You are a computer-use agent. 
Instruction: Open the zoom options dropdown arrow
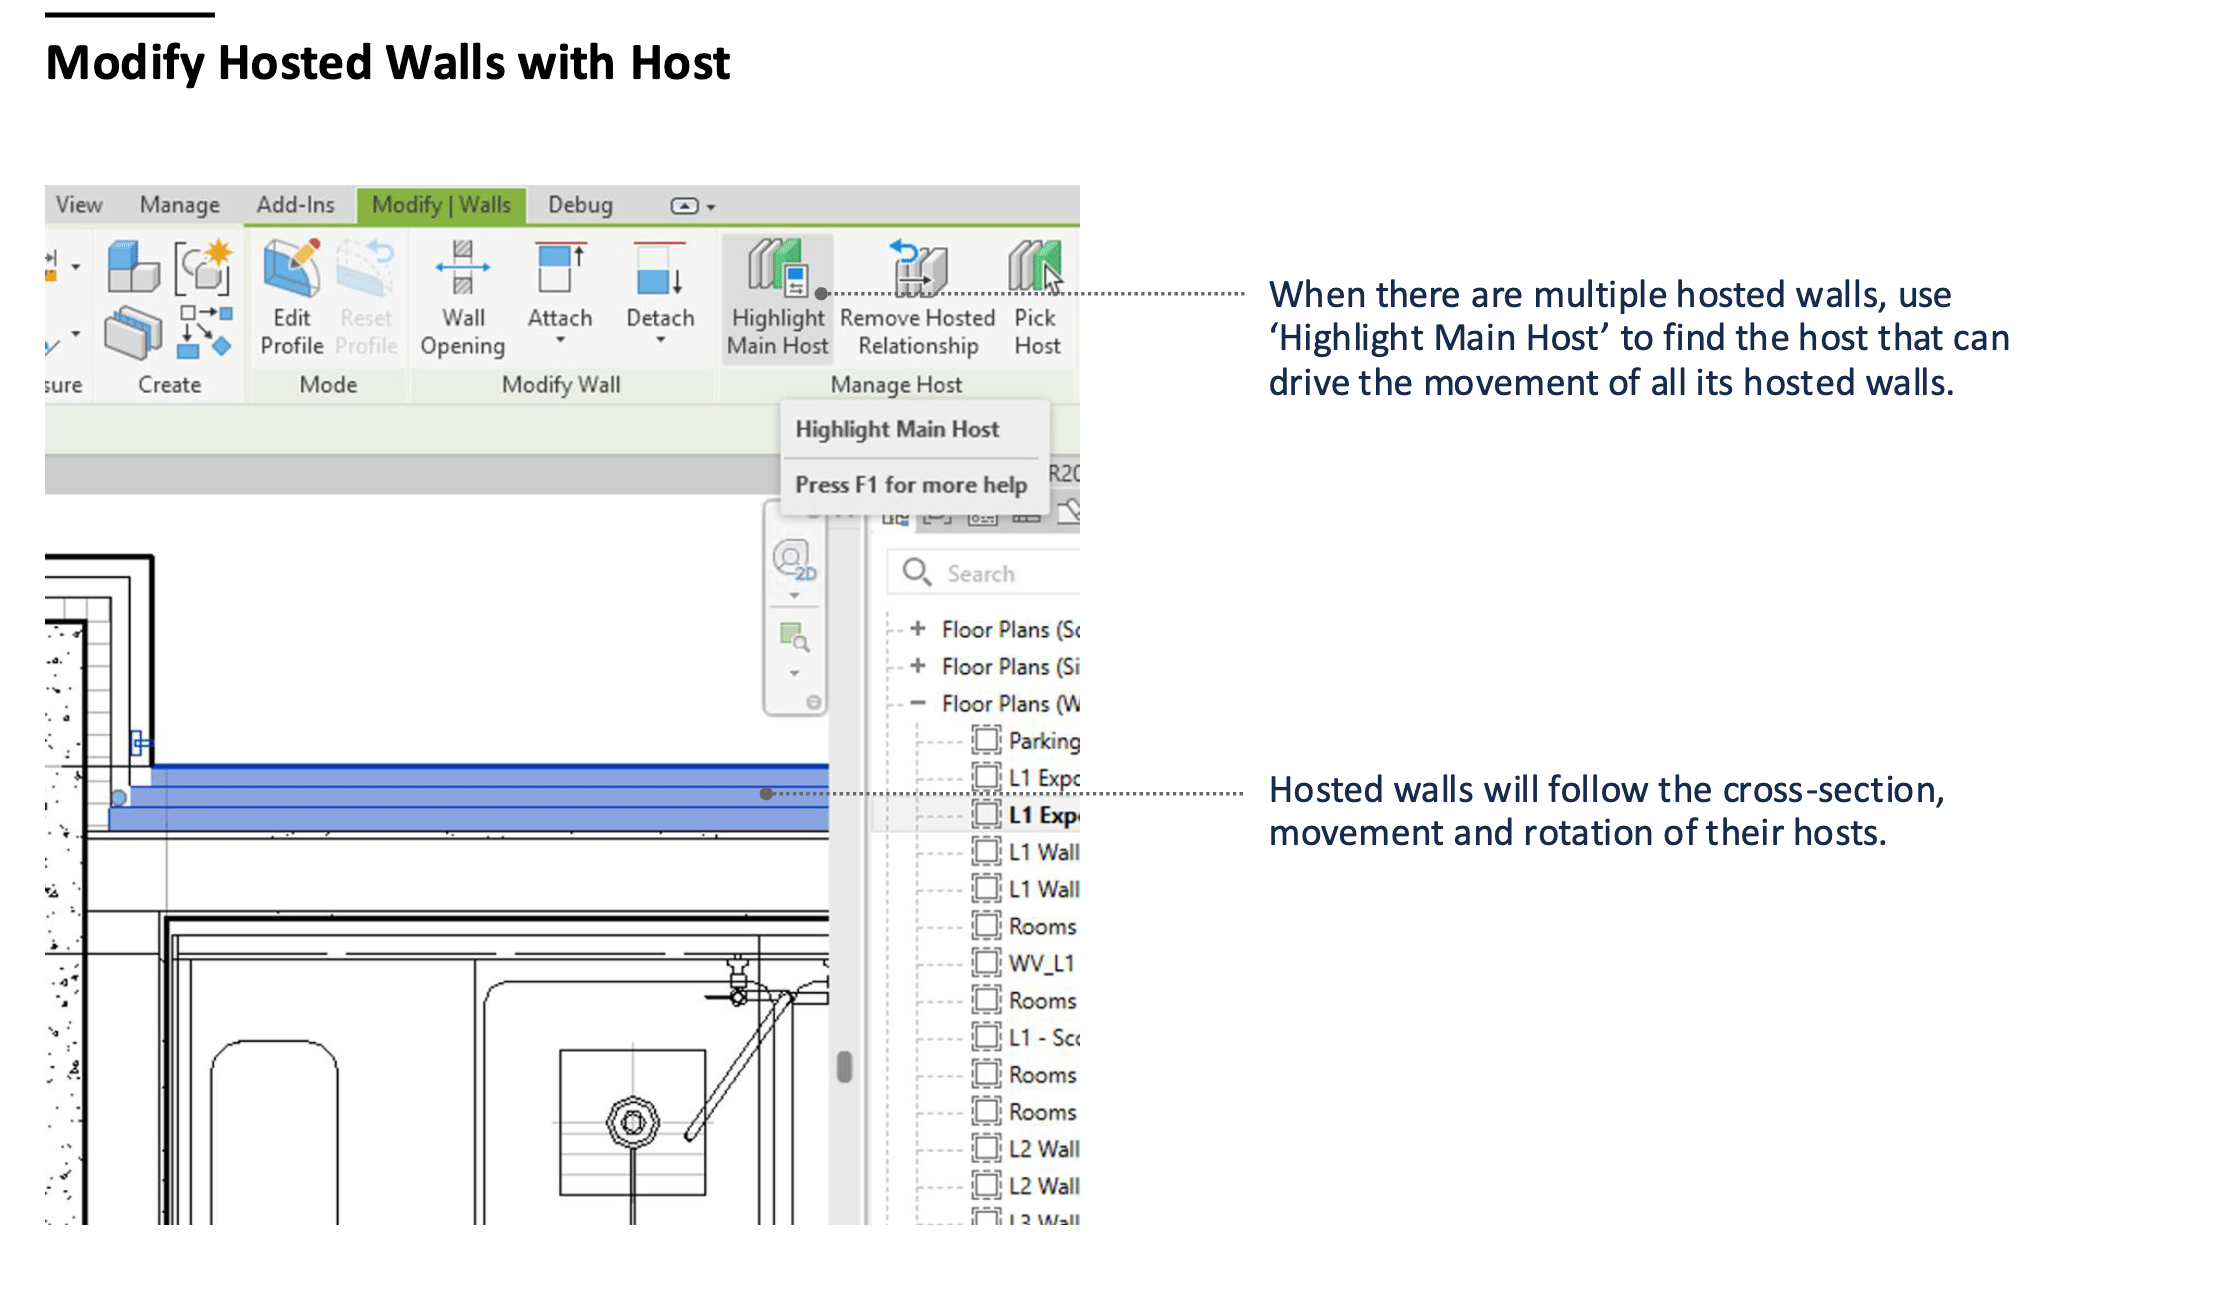(x=794, y=674)
